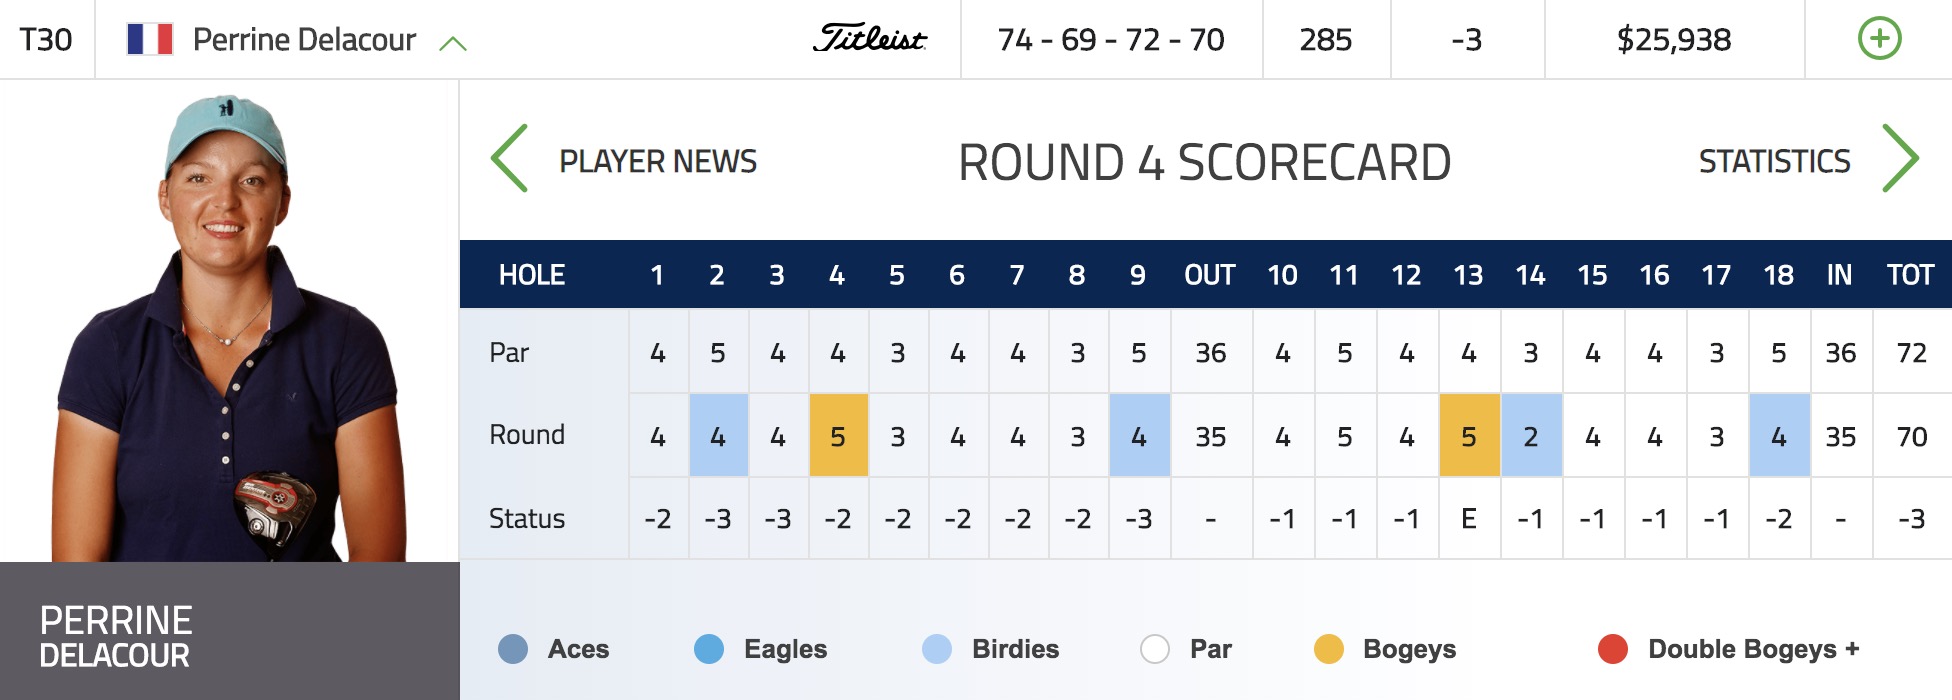Collapse Perrine Delacour row with chevron
The image size is (1952, 700).
(x=453, y=43)
